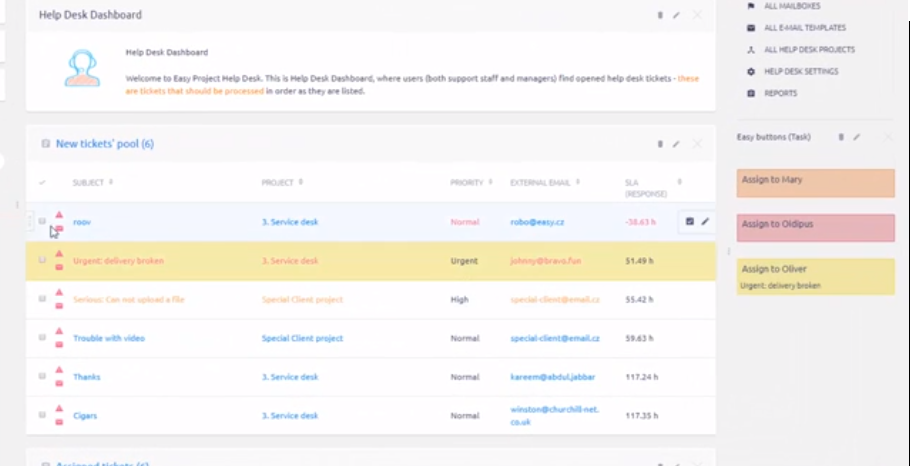This screenshot has height=466, width=910.
Task: Tick checkbox for Urgent: delivery broken ticket
Action: click(42, 260)
